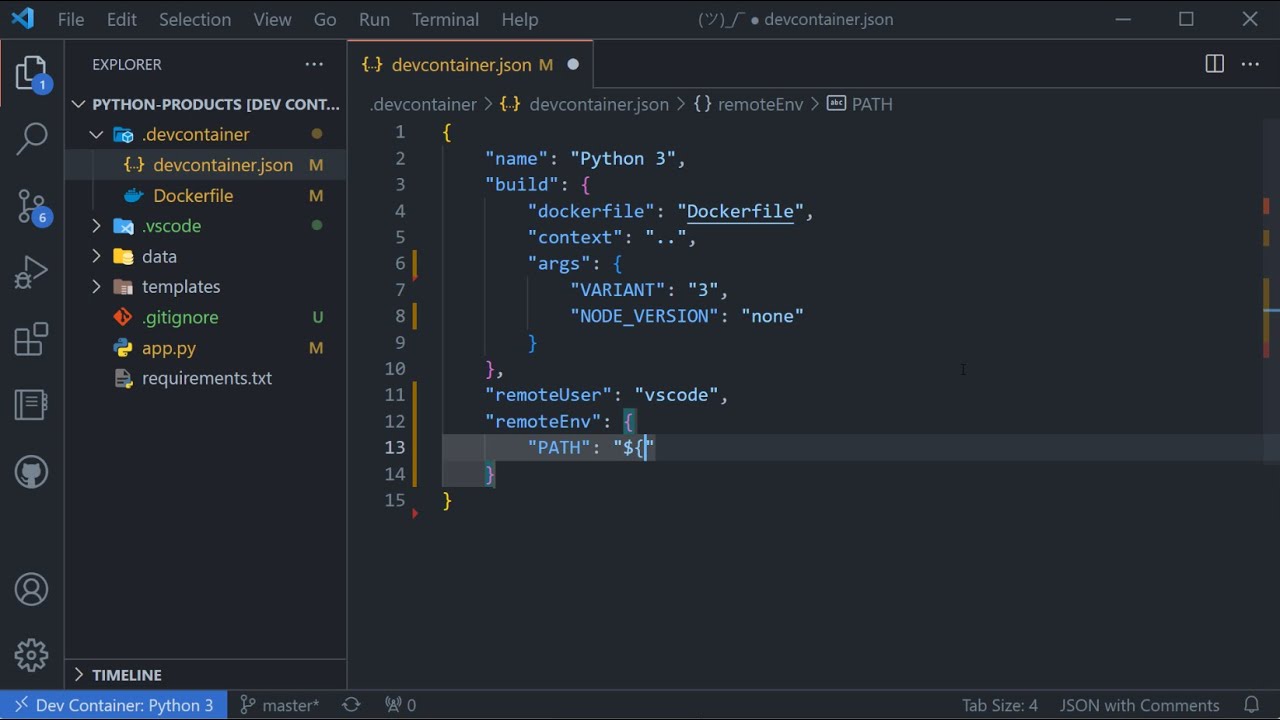The width and height of the screenshot is (1280, 720).
Task: Change JSON with Comments language mode
Action: pyautogui.click(x=1139, y=705)
